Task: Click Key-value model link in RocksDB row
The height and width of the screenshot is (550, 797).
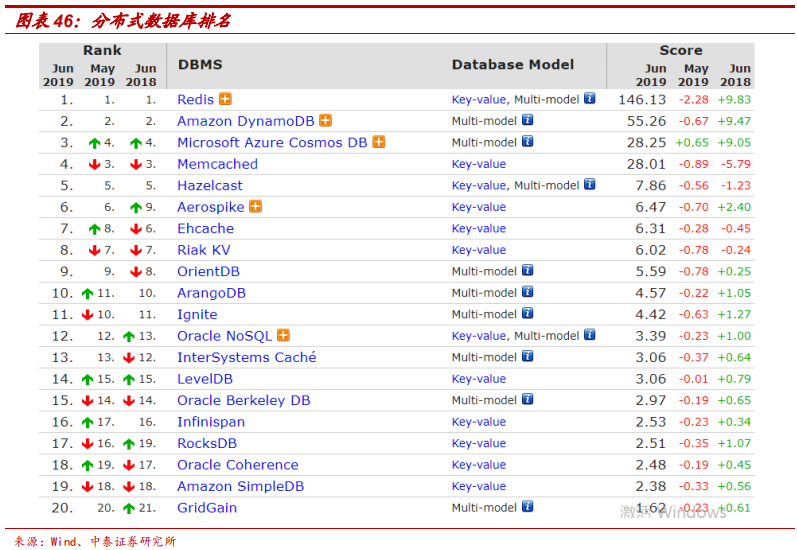Action: click(479, 443)
